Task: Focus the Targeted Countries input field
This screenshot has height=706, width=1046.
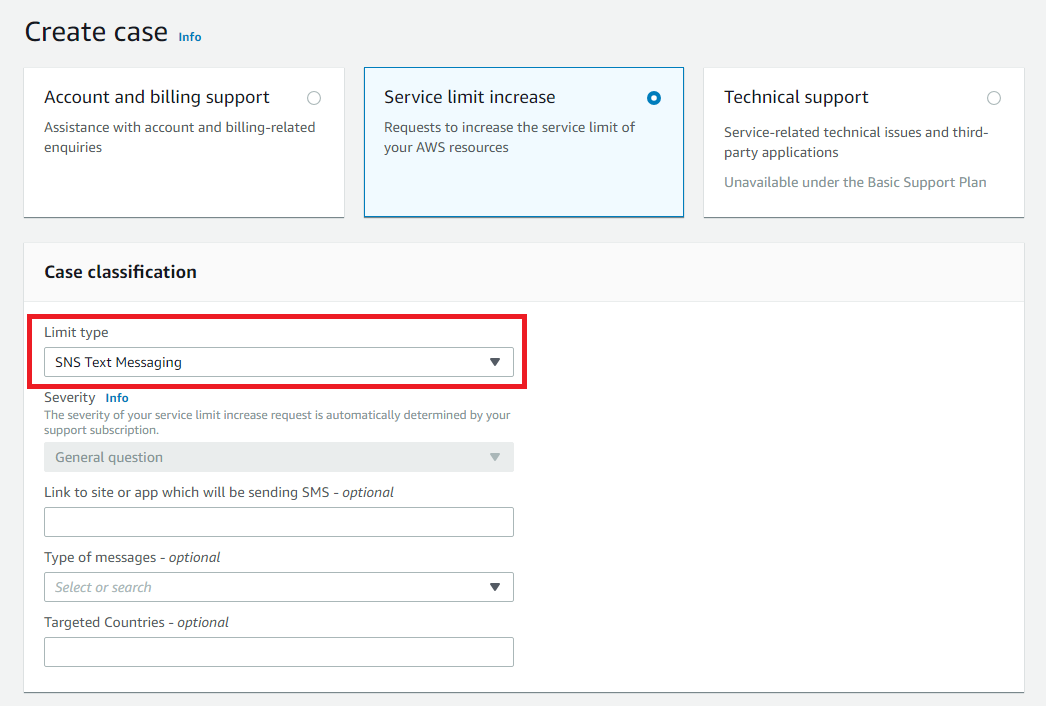Action: tap(279, 652)
